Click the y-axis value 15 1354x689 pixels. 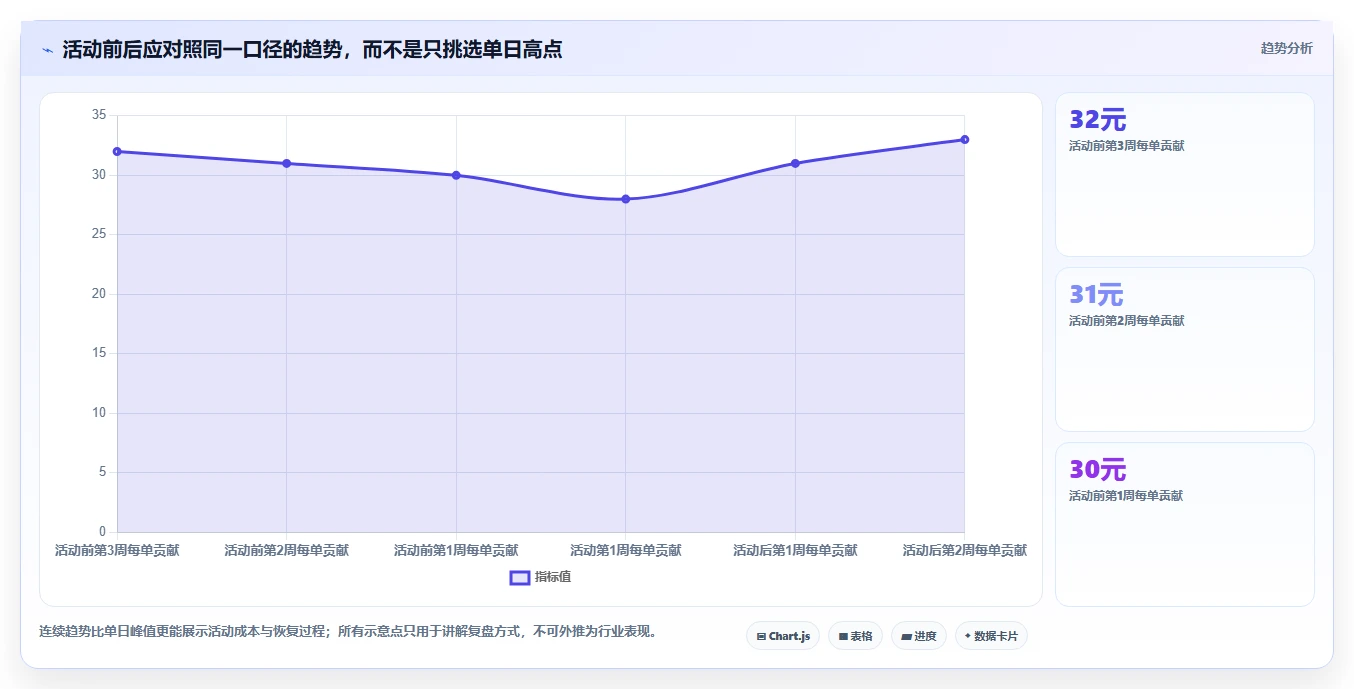pos(99,353)
